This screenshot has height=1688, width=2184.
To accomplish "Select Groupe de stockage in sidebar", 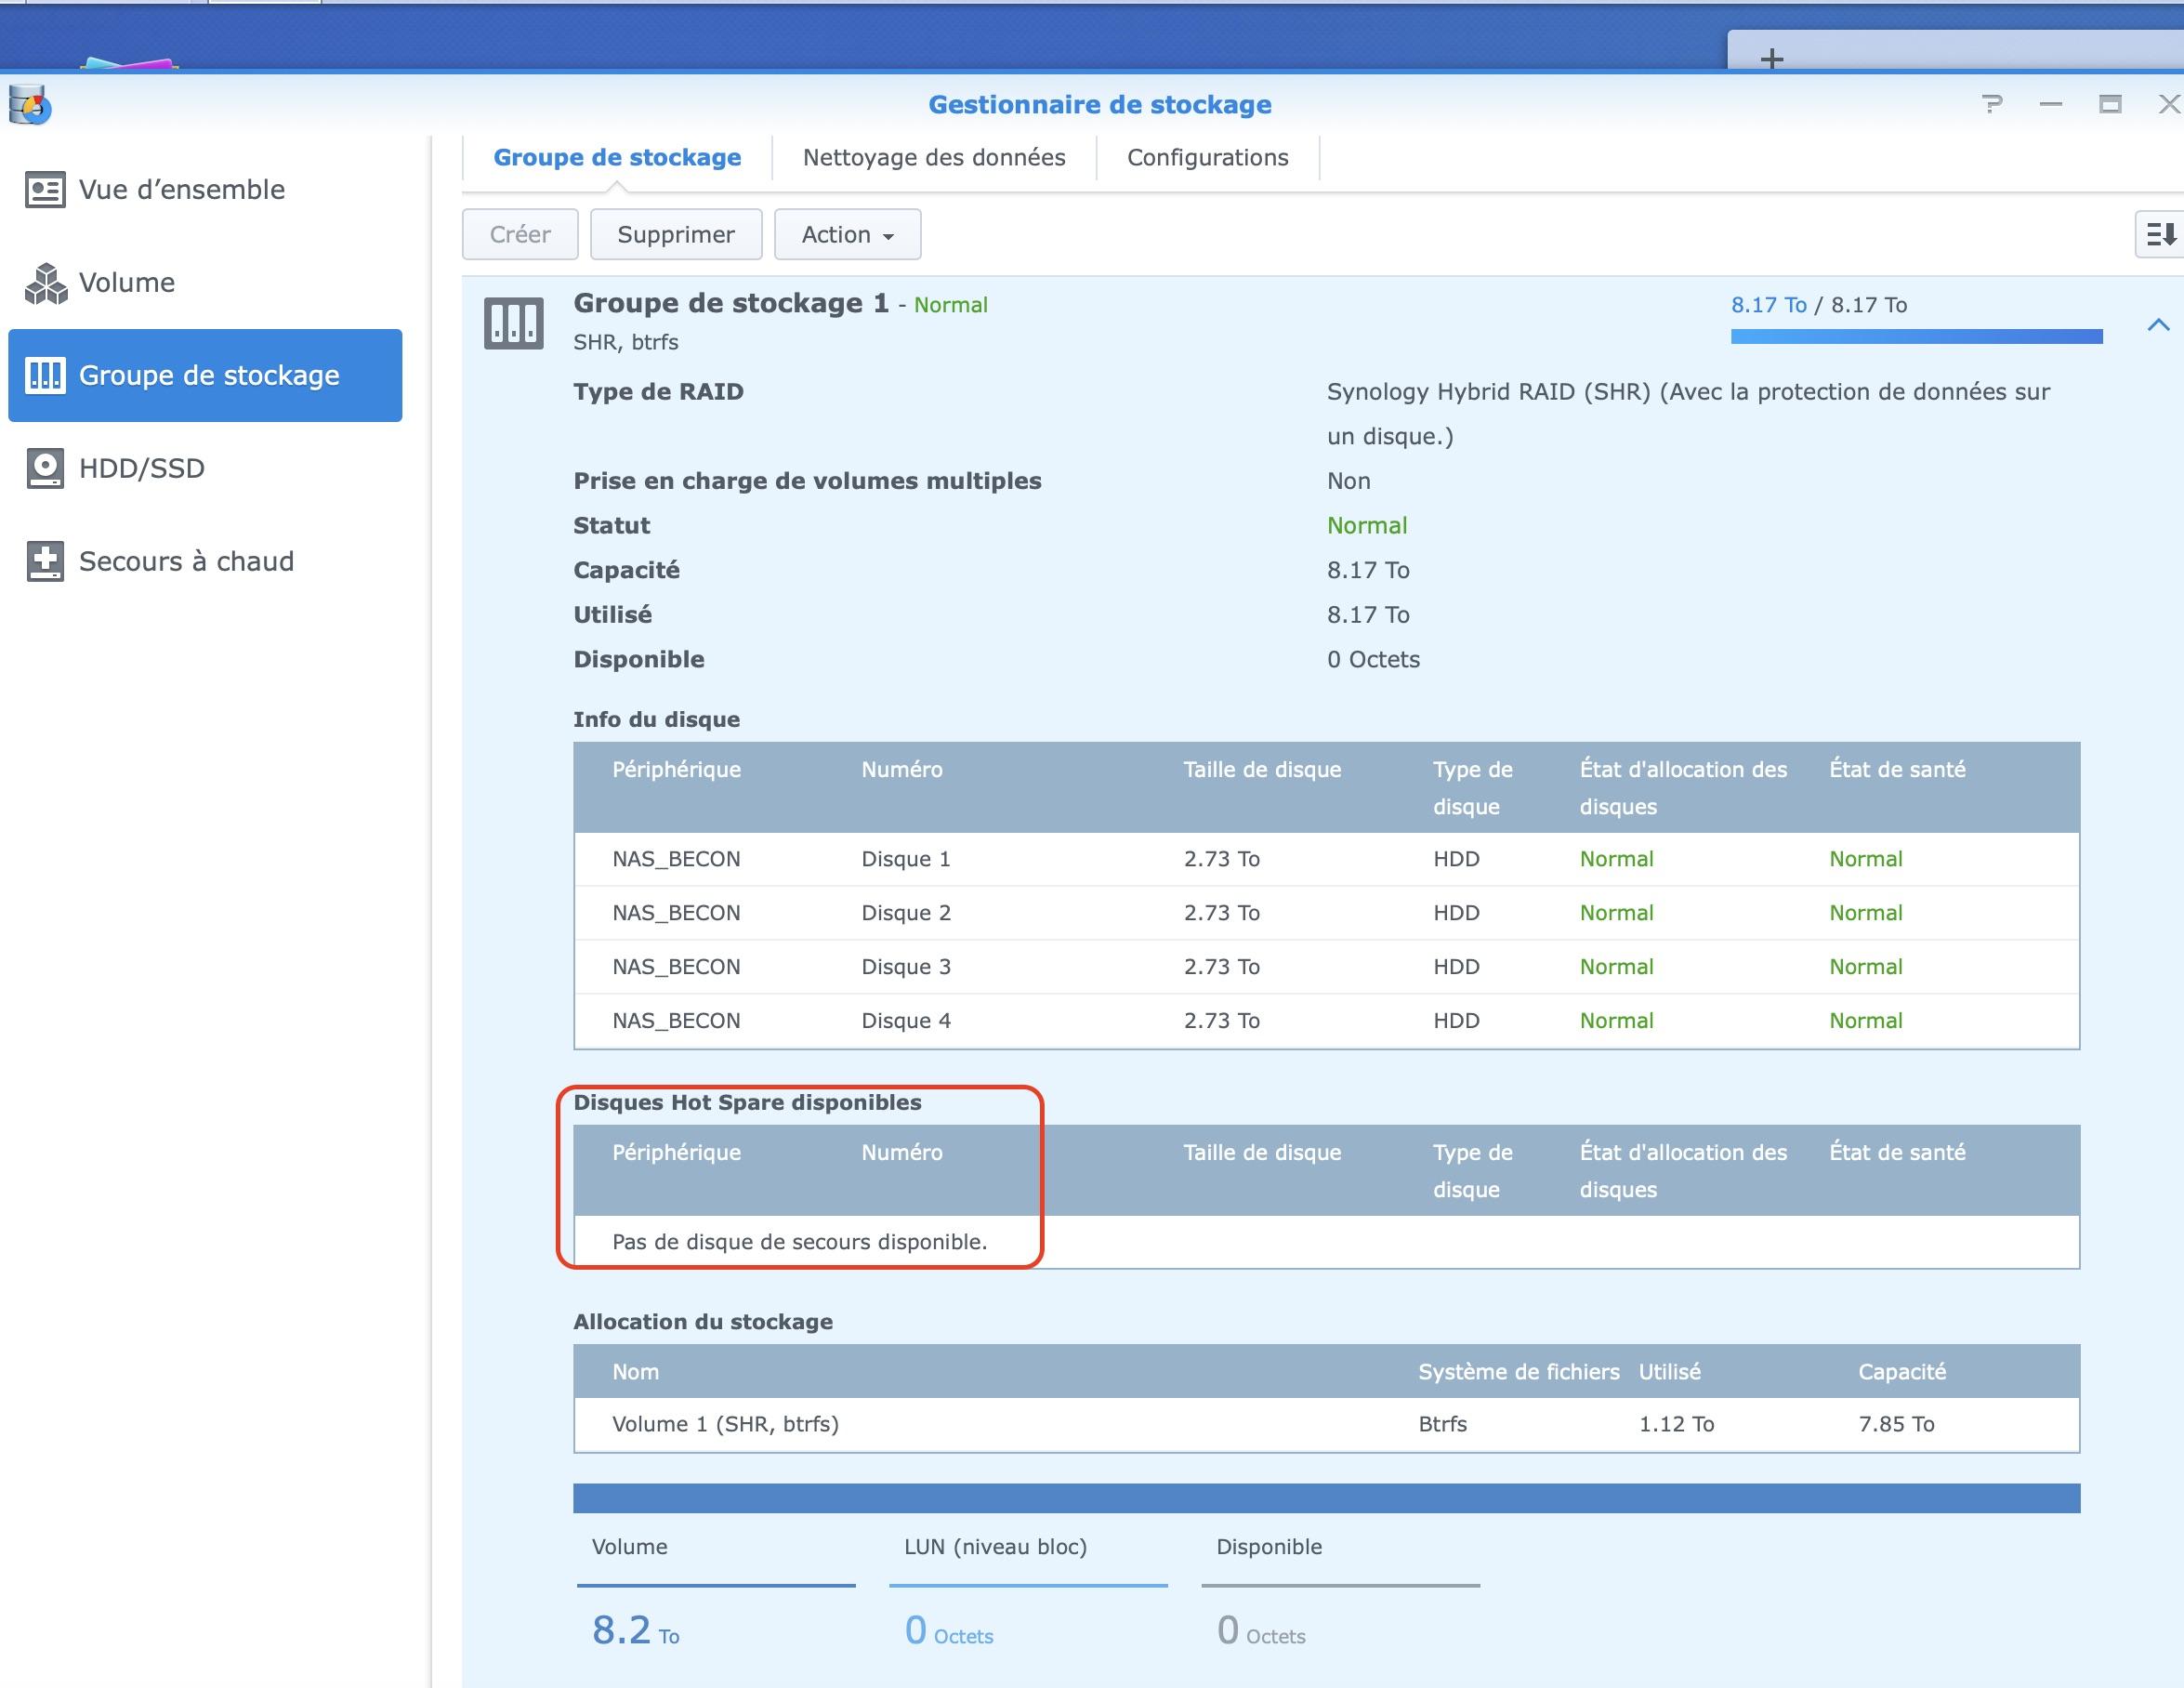I will pyautogui.click(x=205, y=375).
